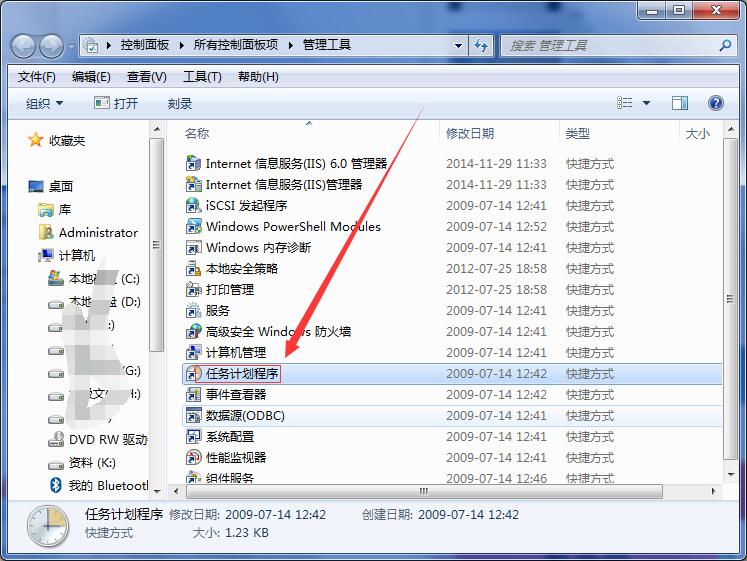Screen dimensions: 747x561
Task: Select the 数据源(ODBC) icon
Action: pyautogui.click(x=193, y=415)
